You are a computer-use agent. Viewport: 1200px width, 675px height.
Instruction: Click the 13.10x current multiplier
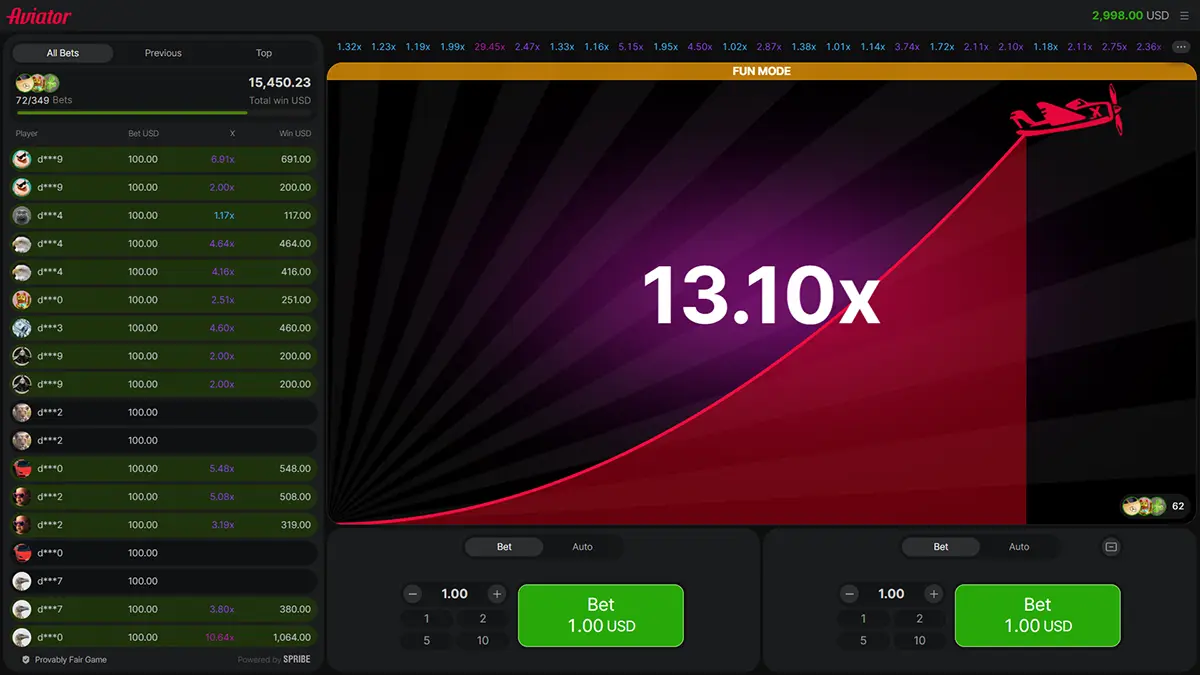760,297
